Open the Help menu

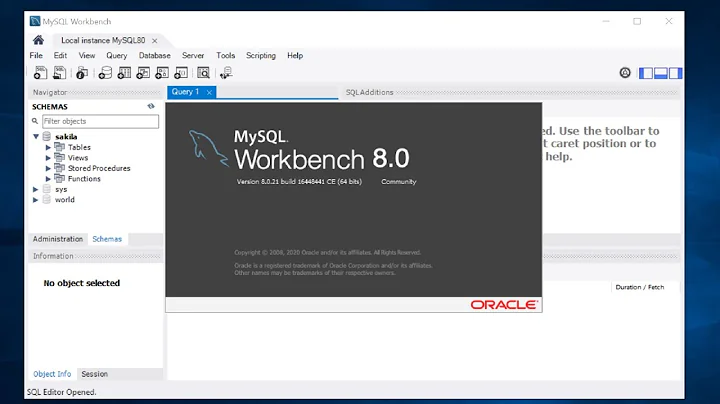pyautogui.click(x=295, y=56)
